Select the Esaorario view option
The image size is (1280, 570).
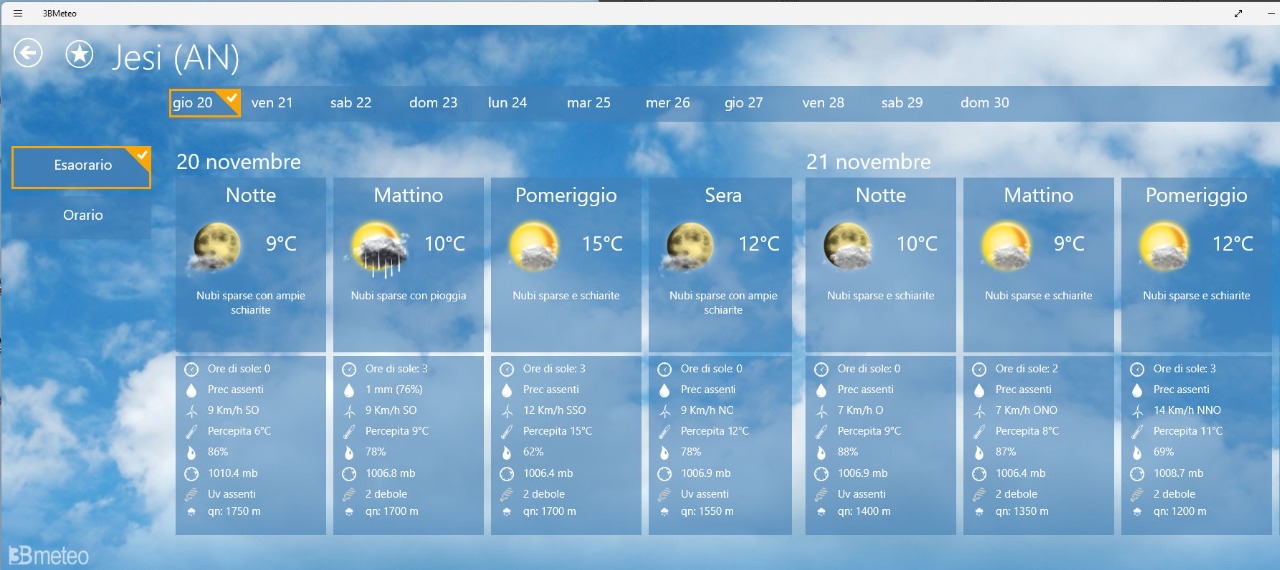tap(82, 166)
